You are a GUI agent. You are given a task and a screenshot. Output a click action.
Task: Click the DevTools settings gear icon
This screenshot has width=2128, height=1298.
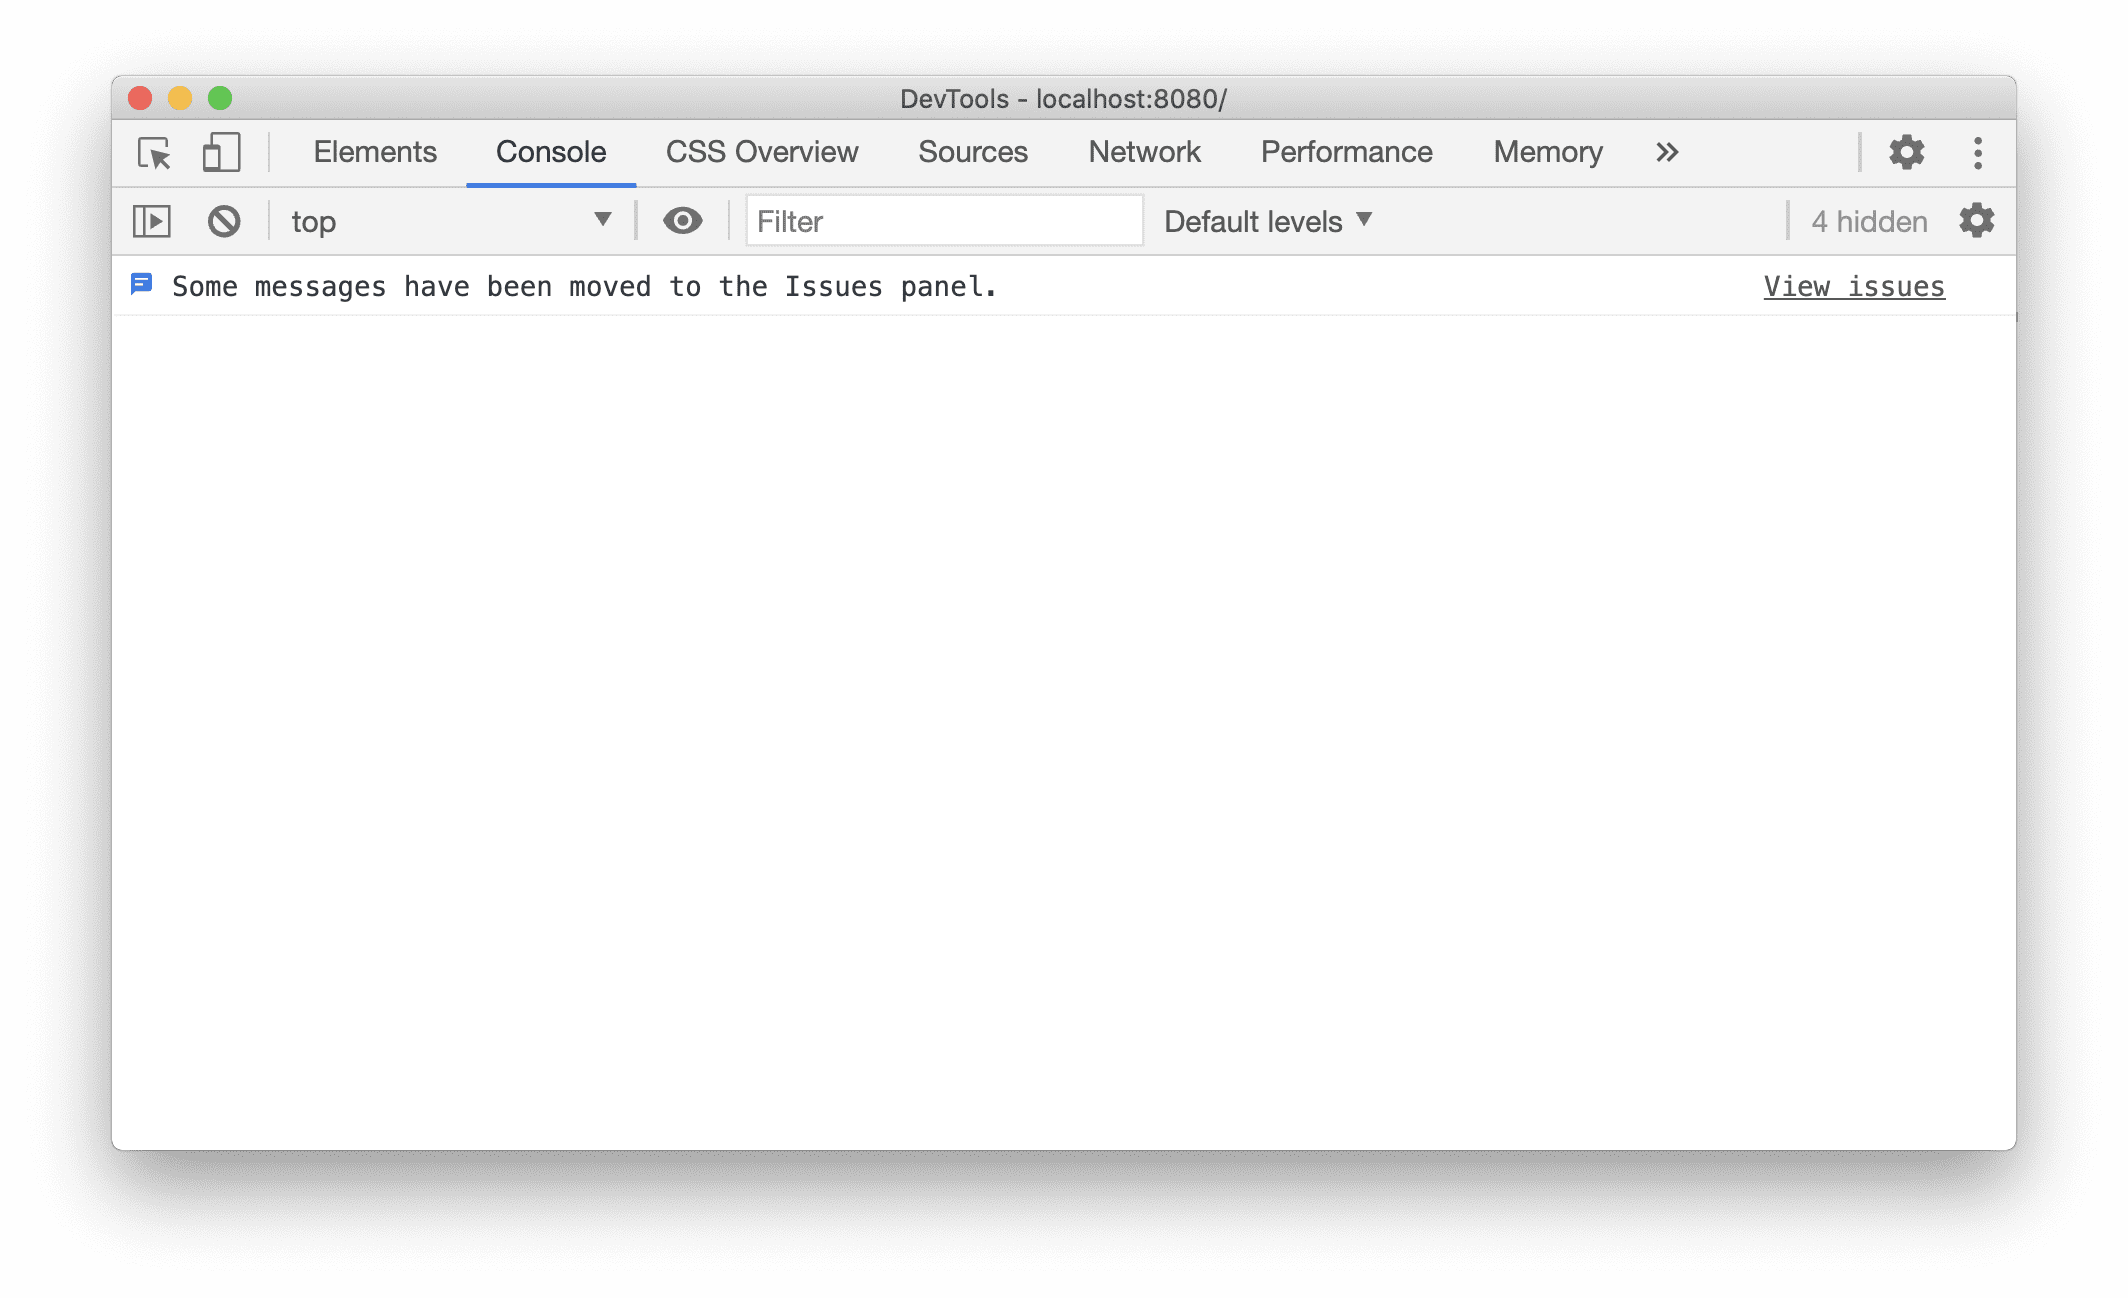pos(1906,150)
